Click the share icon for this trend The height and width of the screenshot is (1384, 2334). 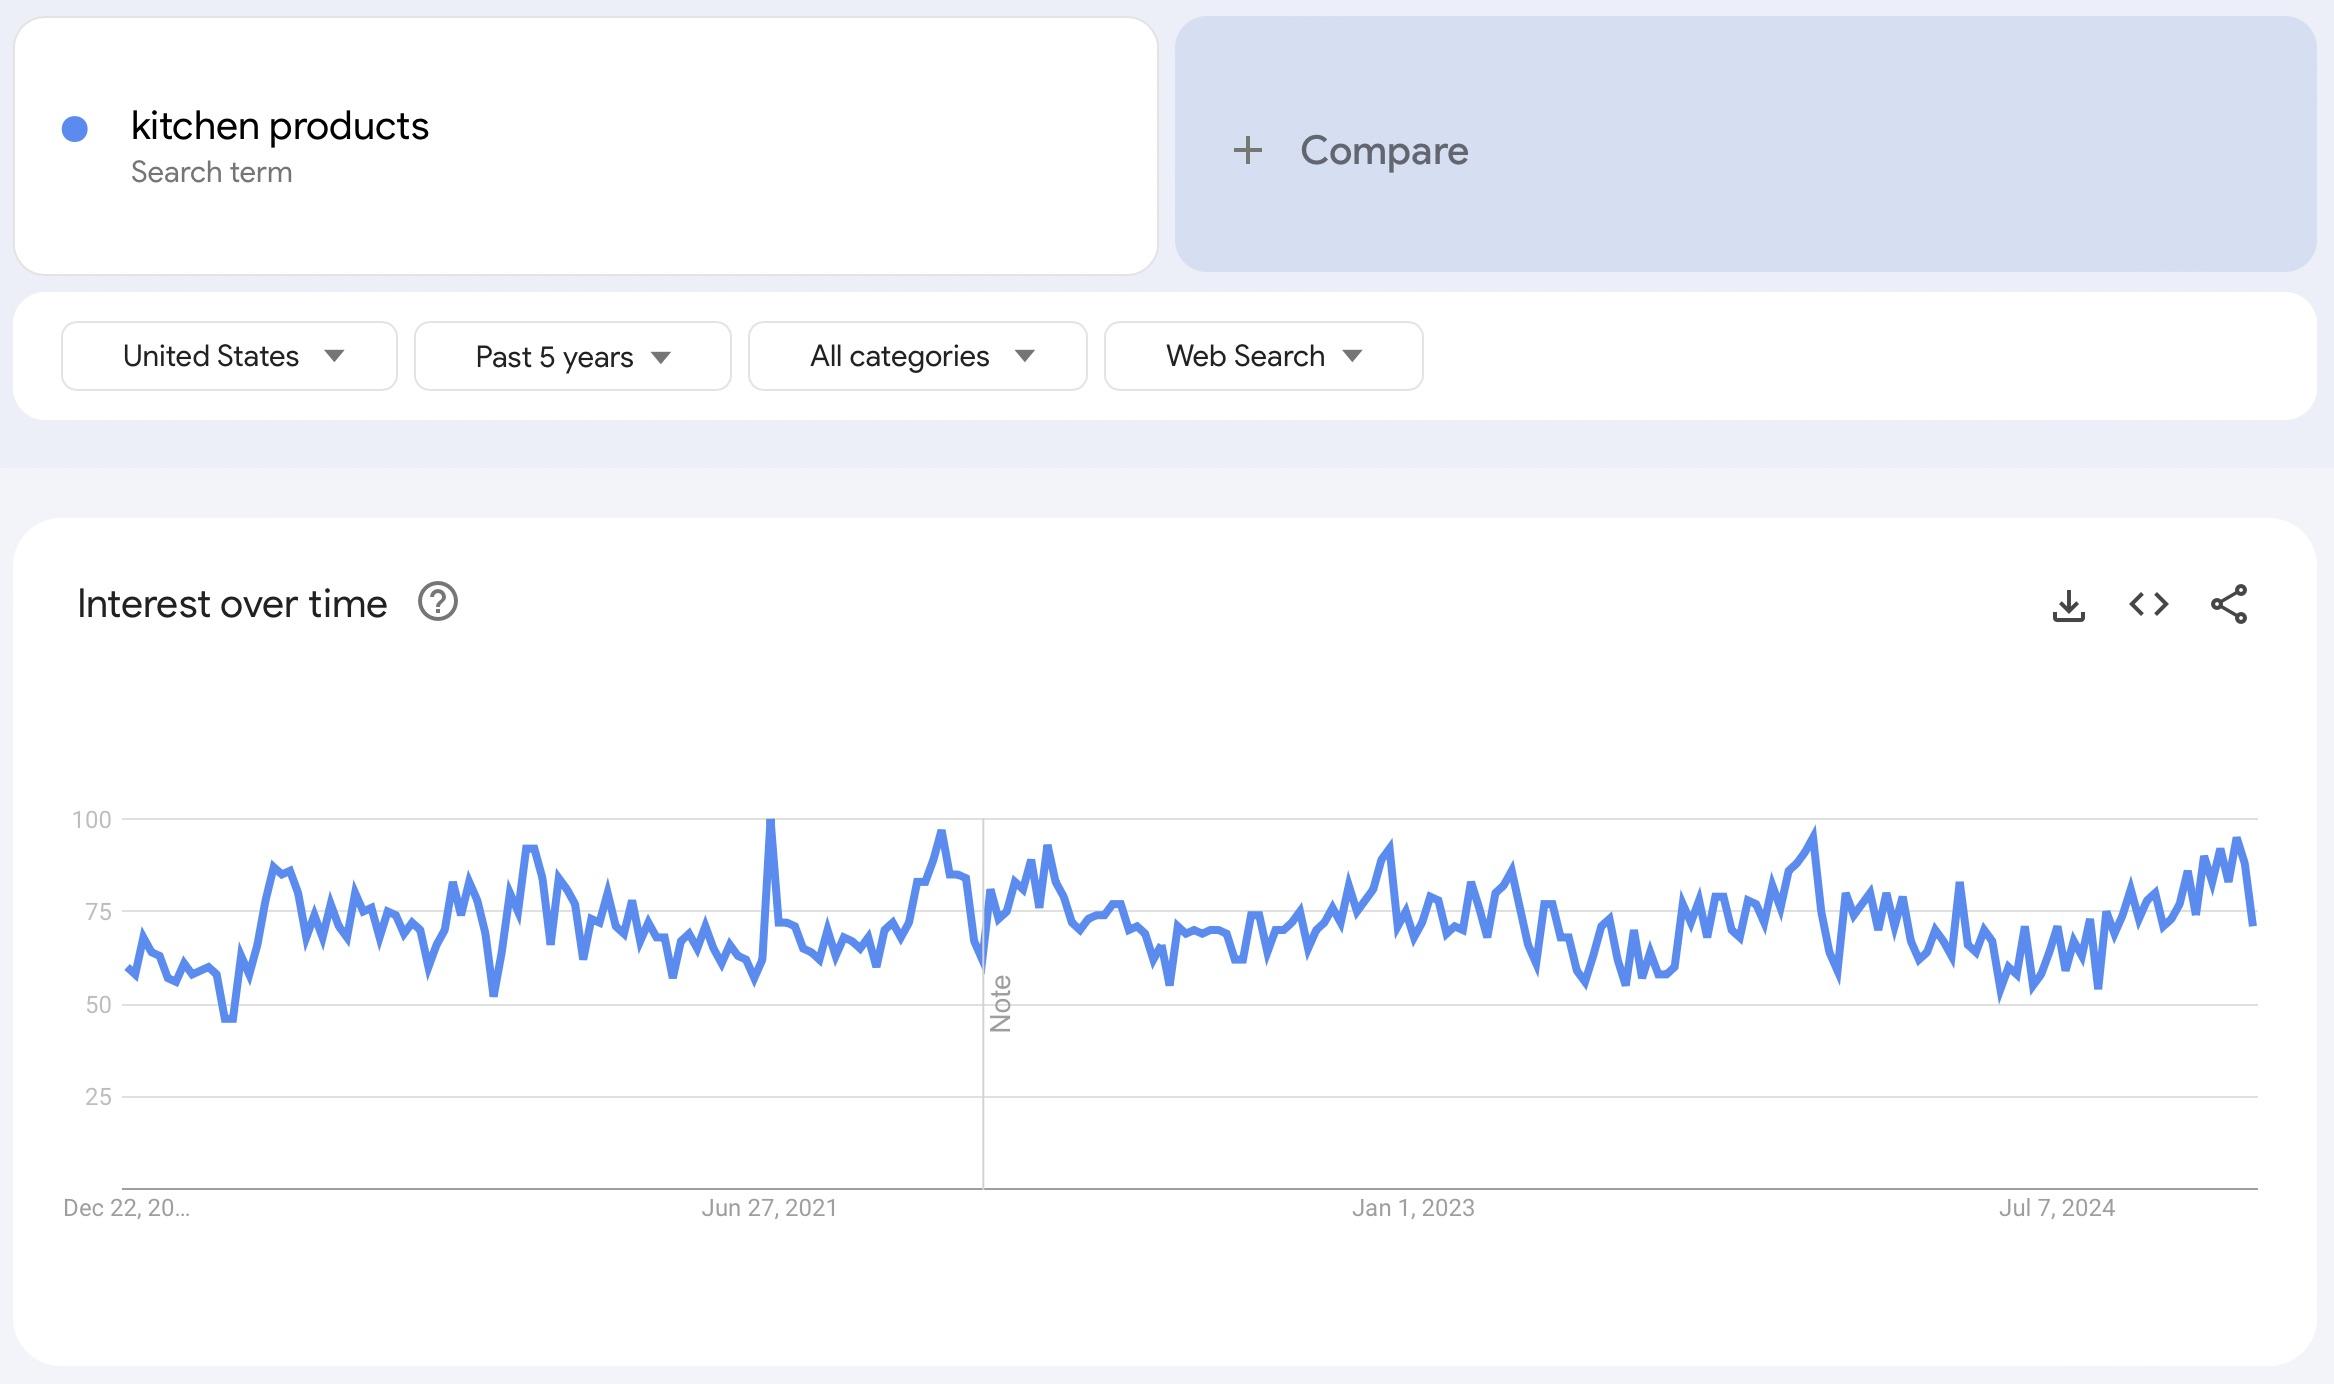(x=2232, y=601)
